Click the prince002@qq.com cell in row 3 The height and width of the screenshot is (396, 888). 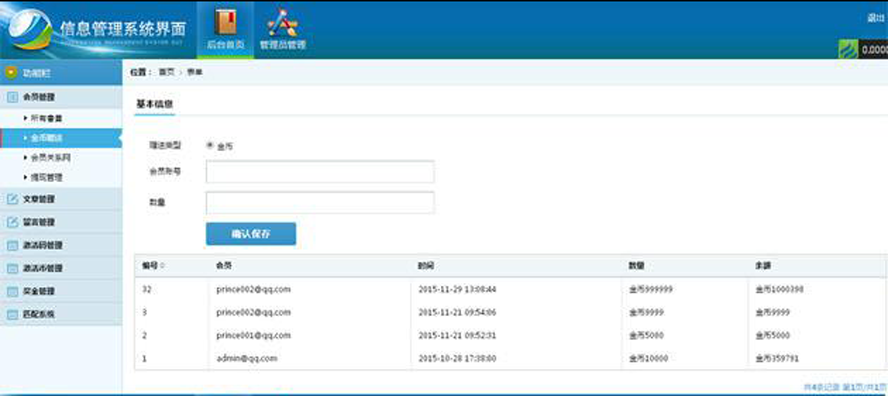[253, 313]
